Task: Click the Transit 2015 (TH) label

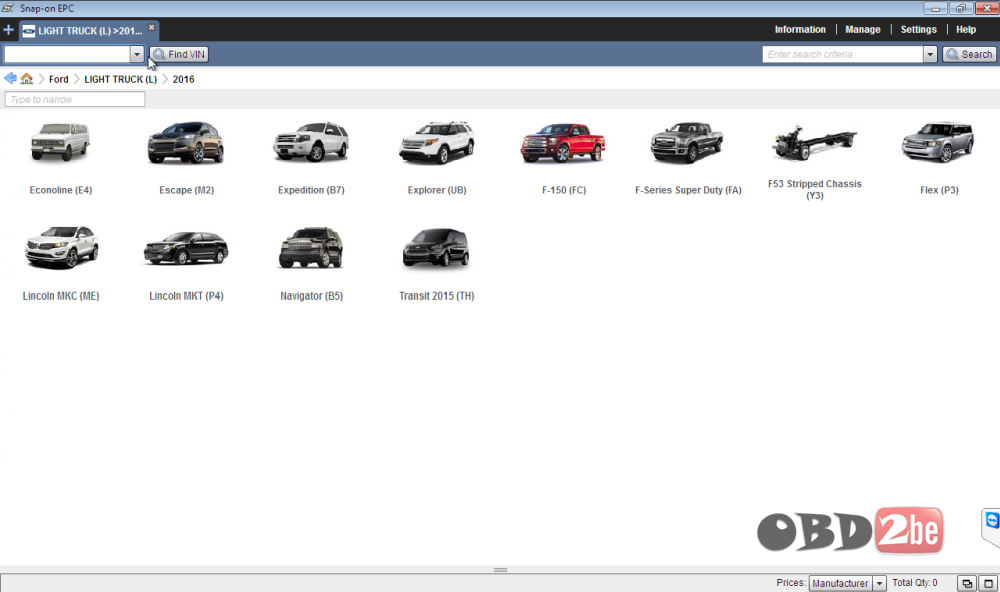Action: click(x=437, y=296)
